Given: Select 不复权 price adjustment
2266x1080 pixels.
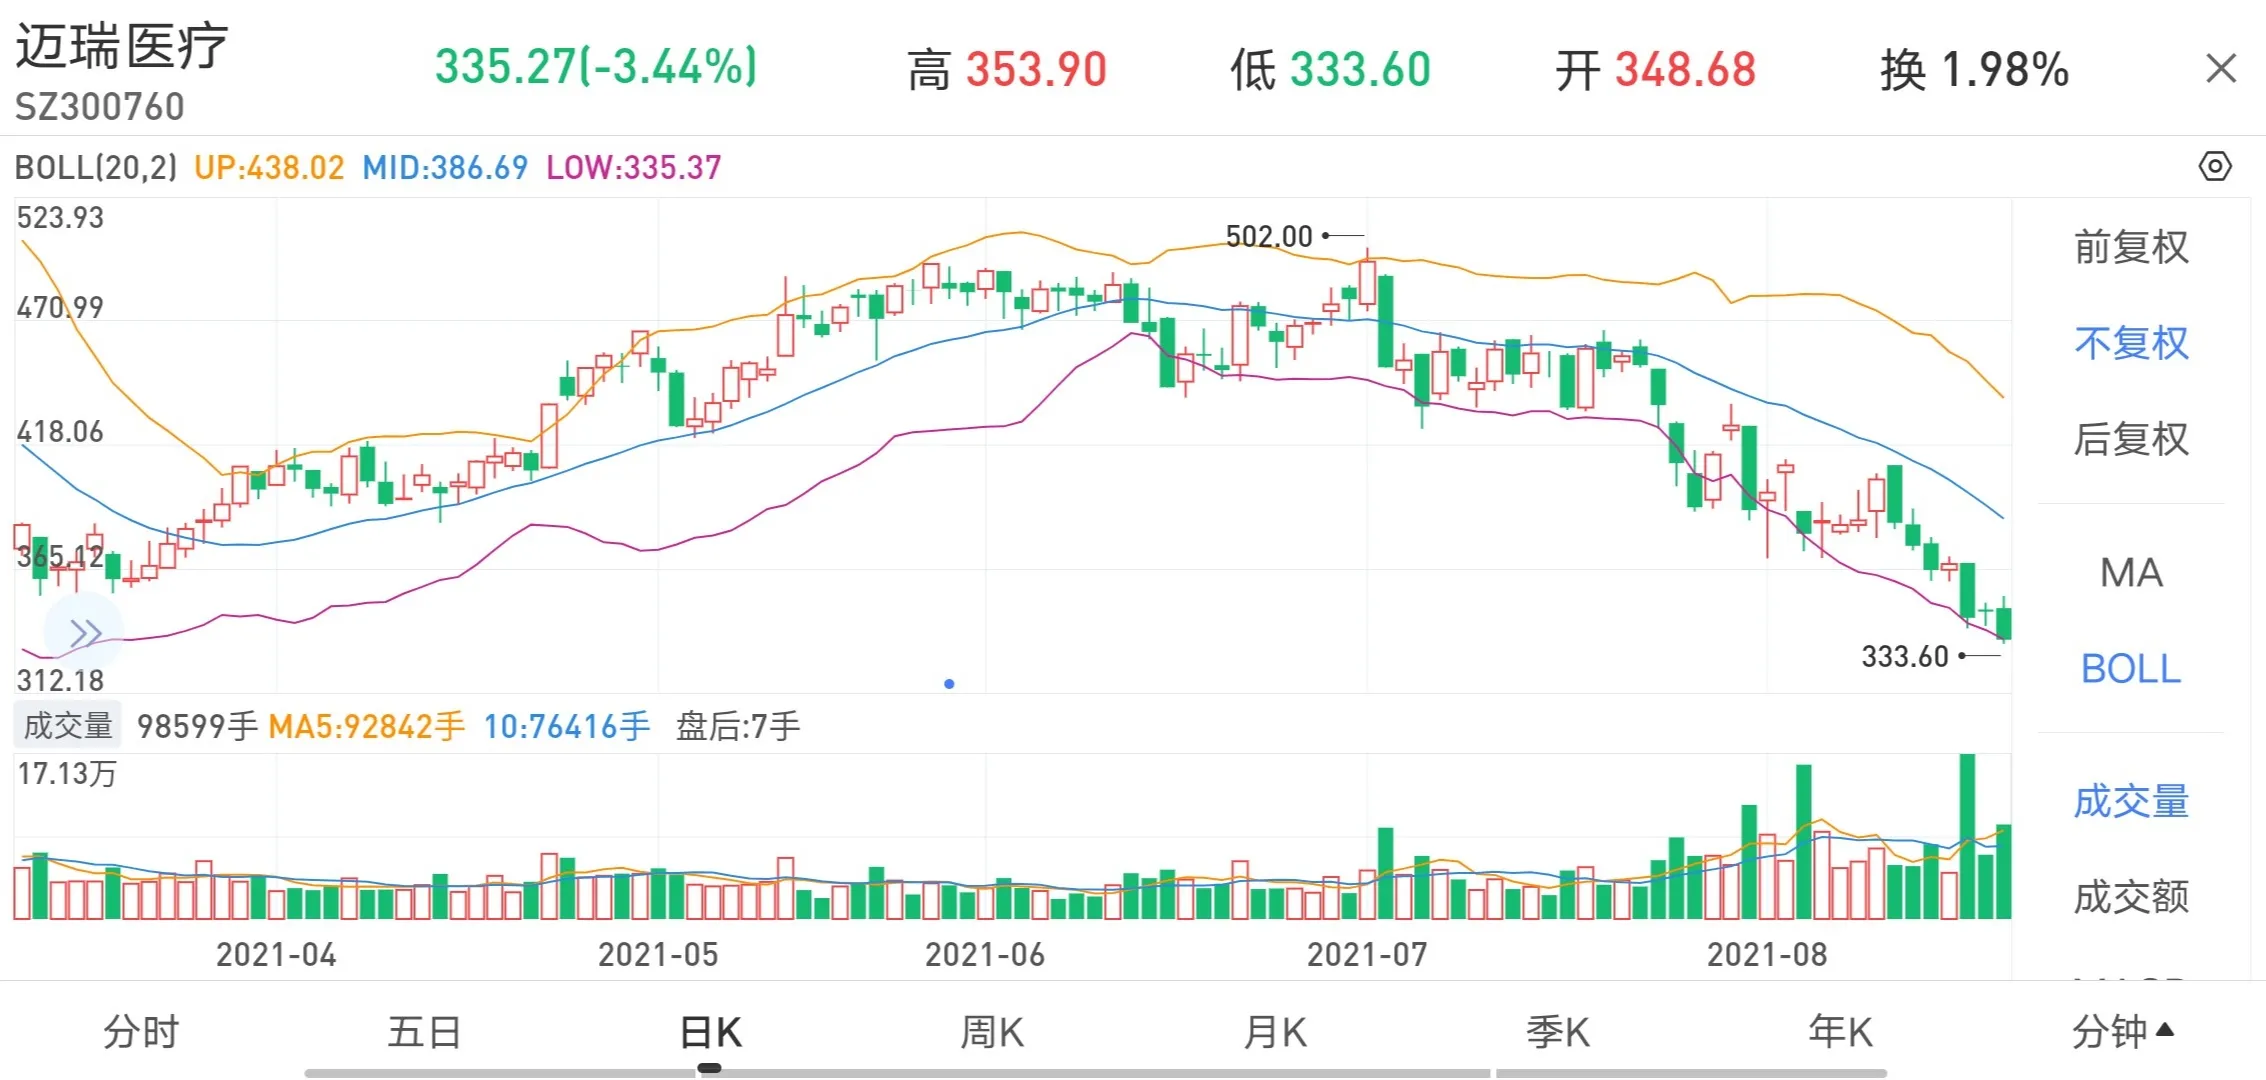Looking at the screenshot, I should tap(2131, 343).
